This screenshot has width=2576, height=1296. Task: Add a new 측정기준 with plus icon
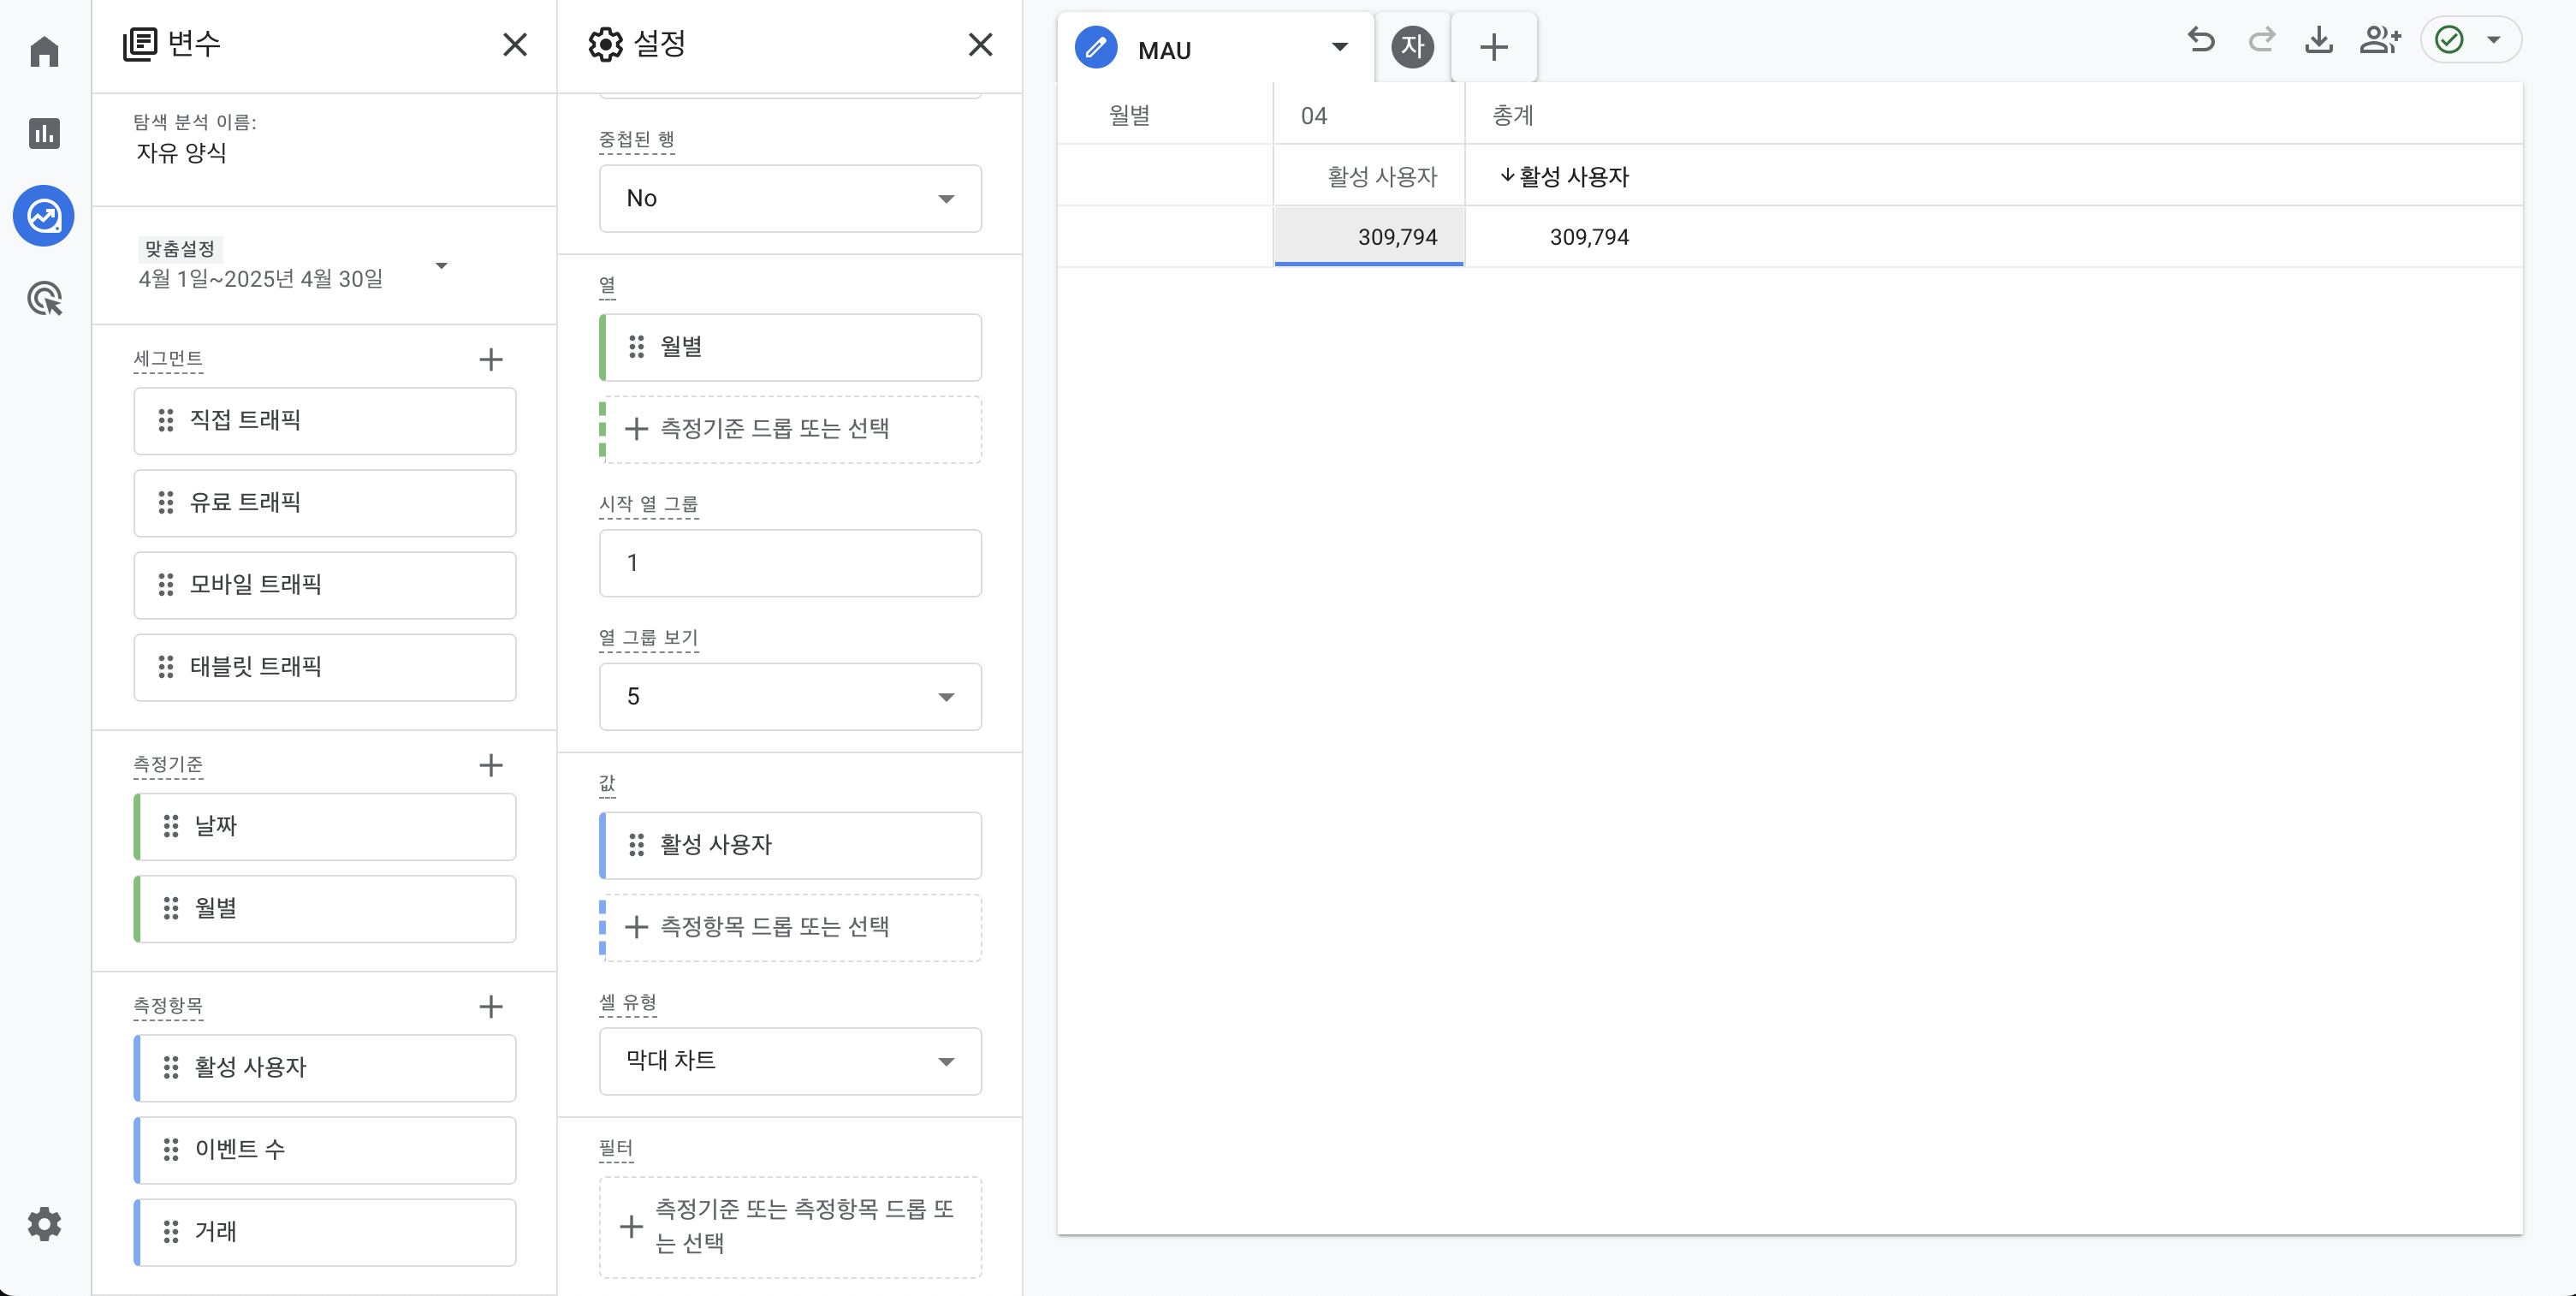click(x=491, y=765)
